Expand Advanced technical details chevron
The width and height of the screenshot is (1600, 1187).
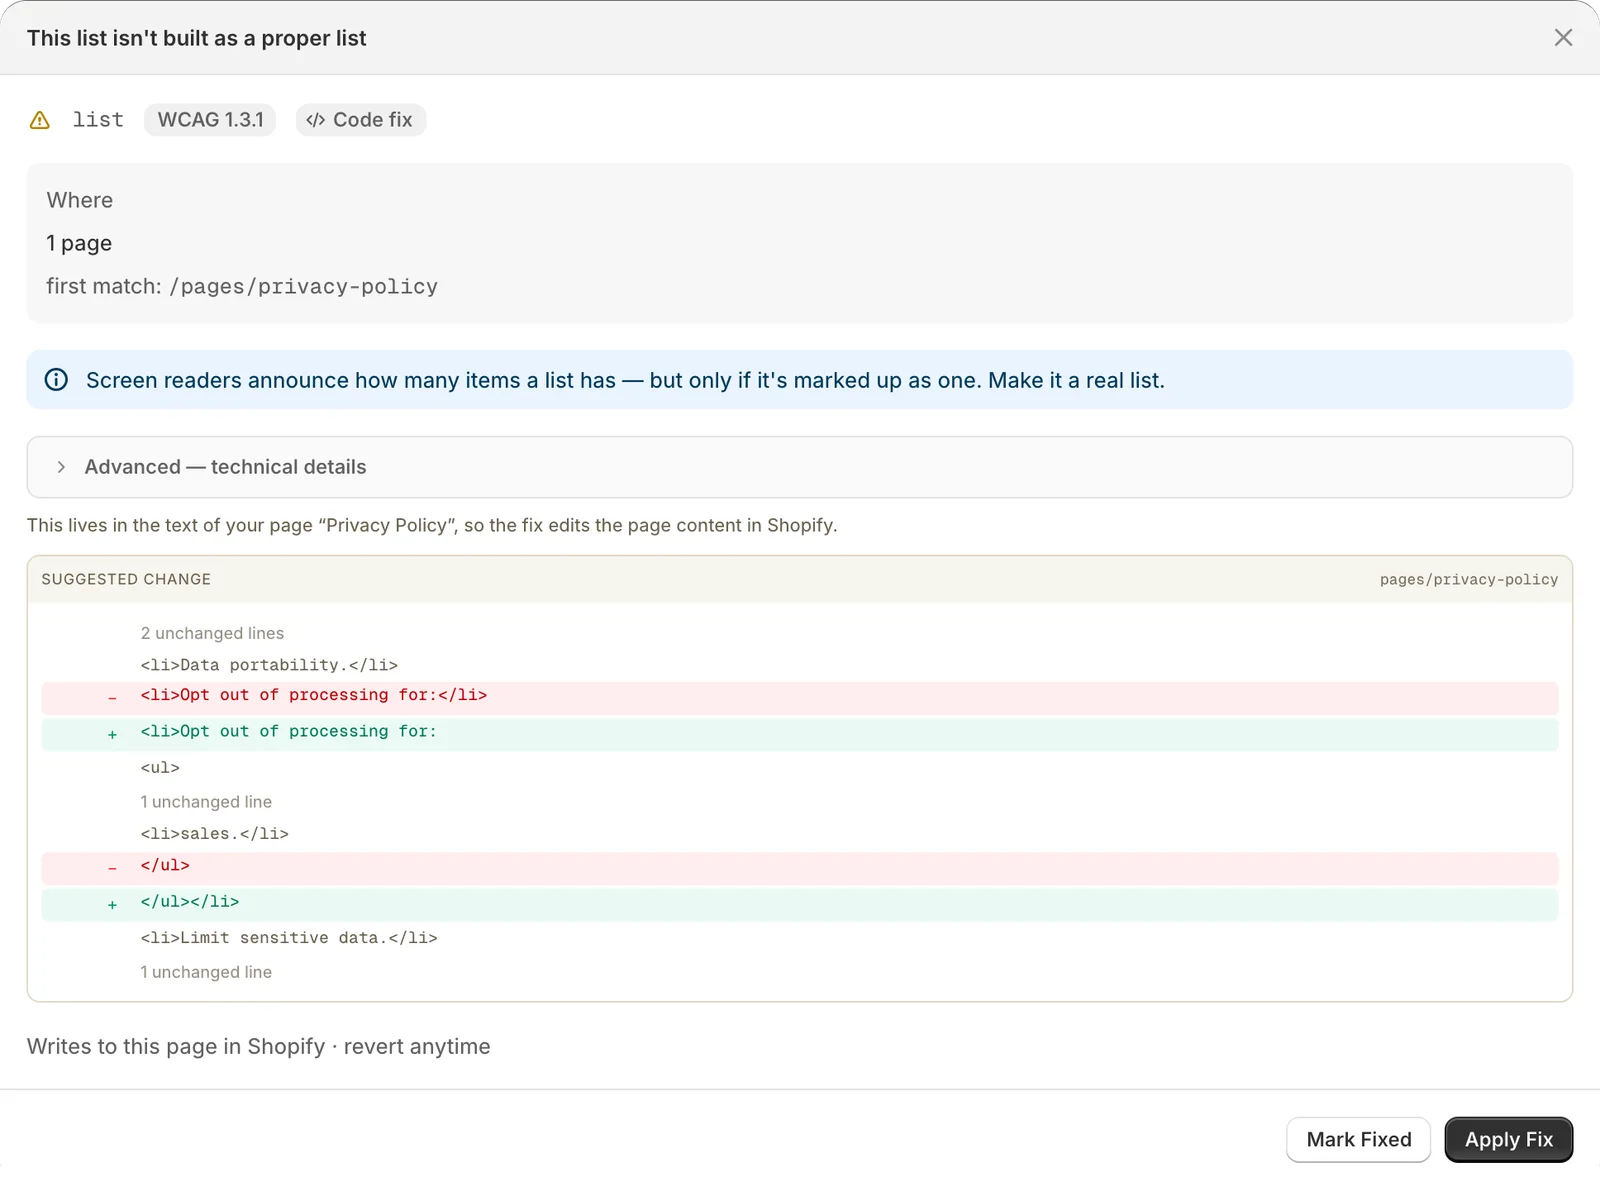(x=61, y=467)
